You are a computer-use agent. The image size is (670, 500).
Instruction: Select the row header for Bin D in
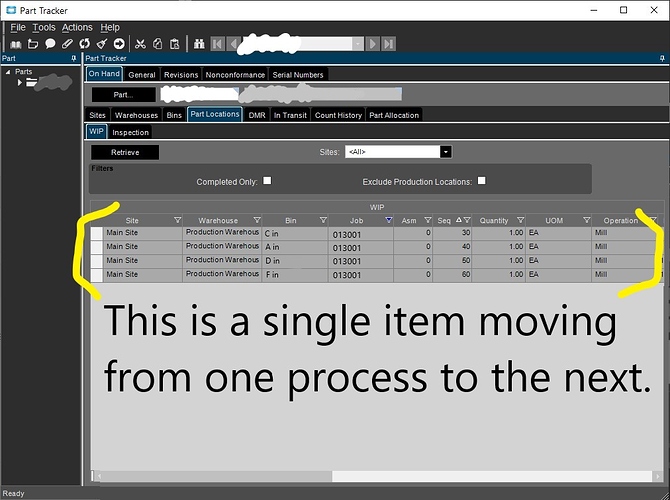(97, 261)
